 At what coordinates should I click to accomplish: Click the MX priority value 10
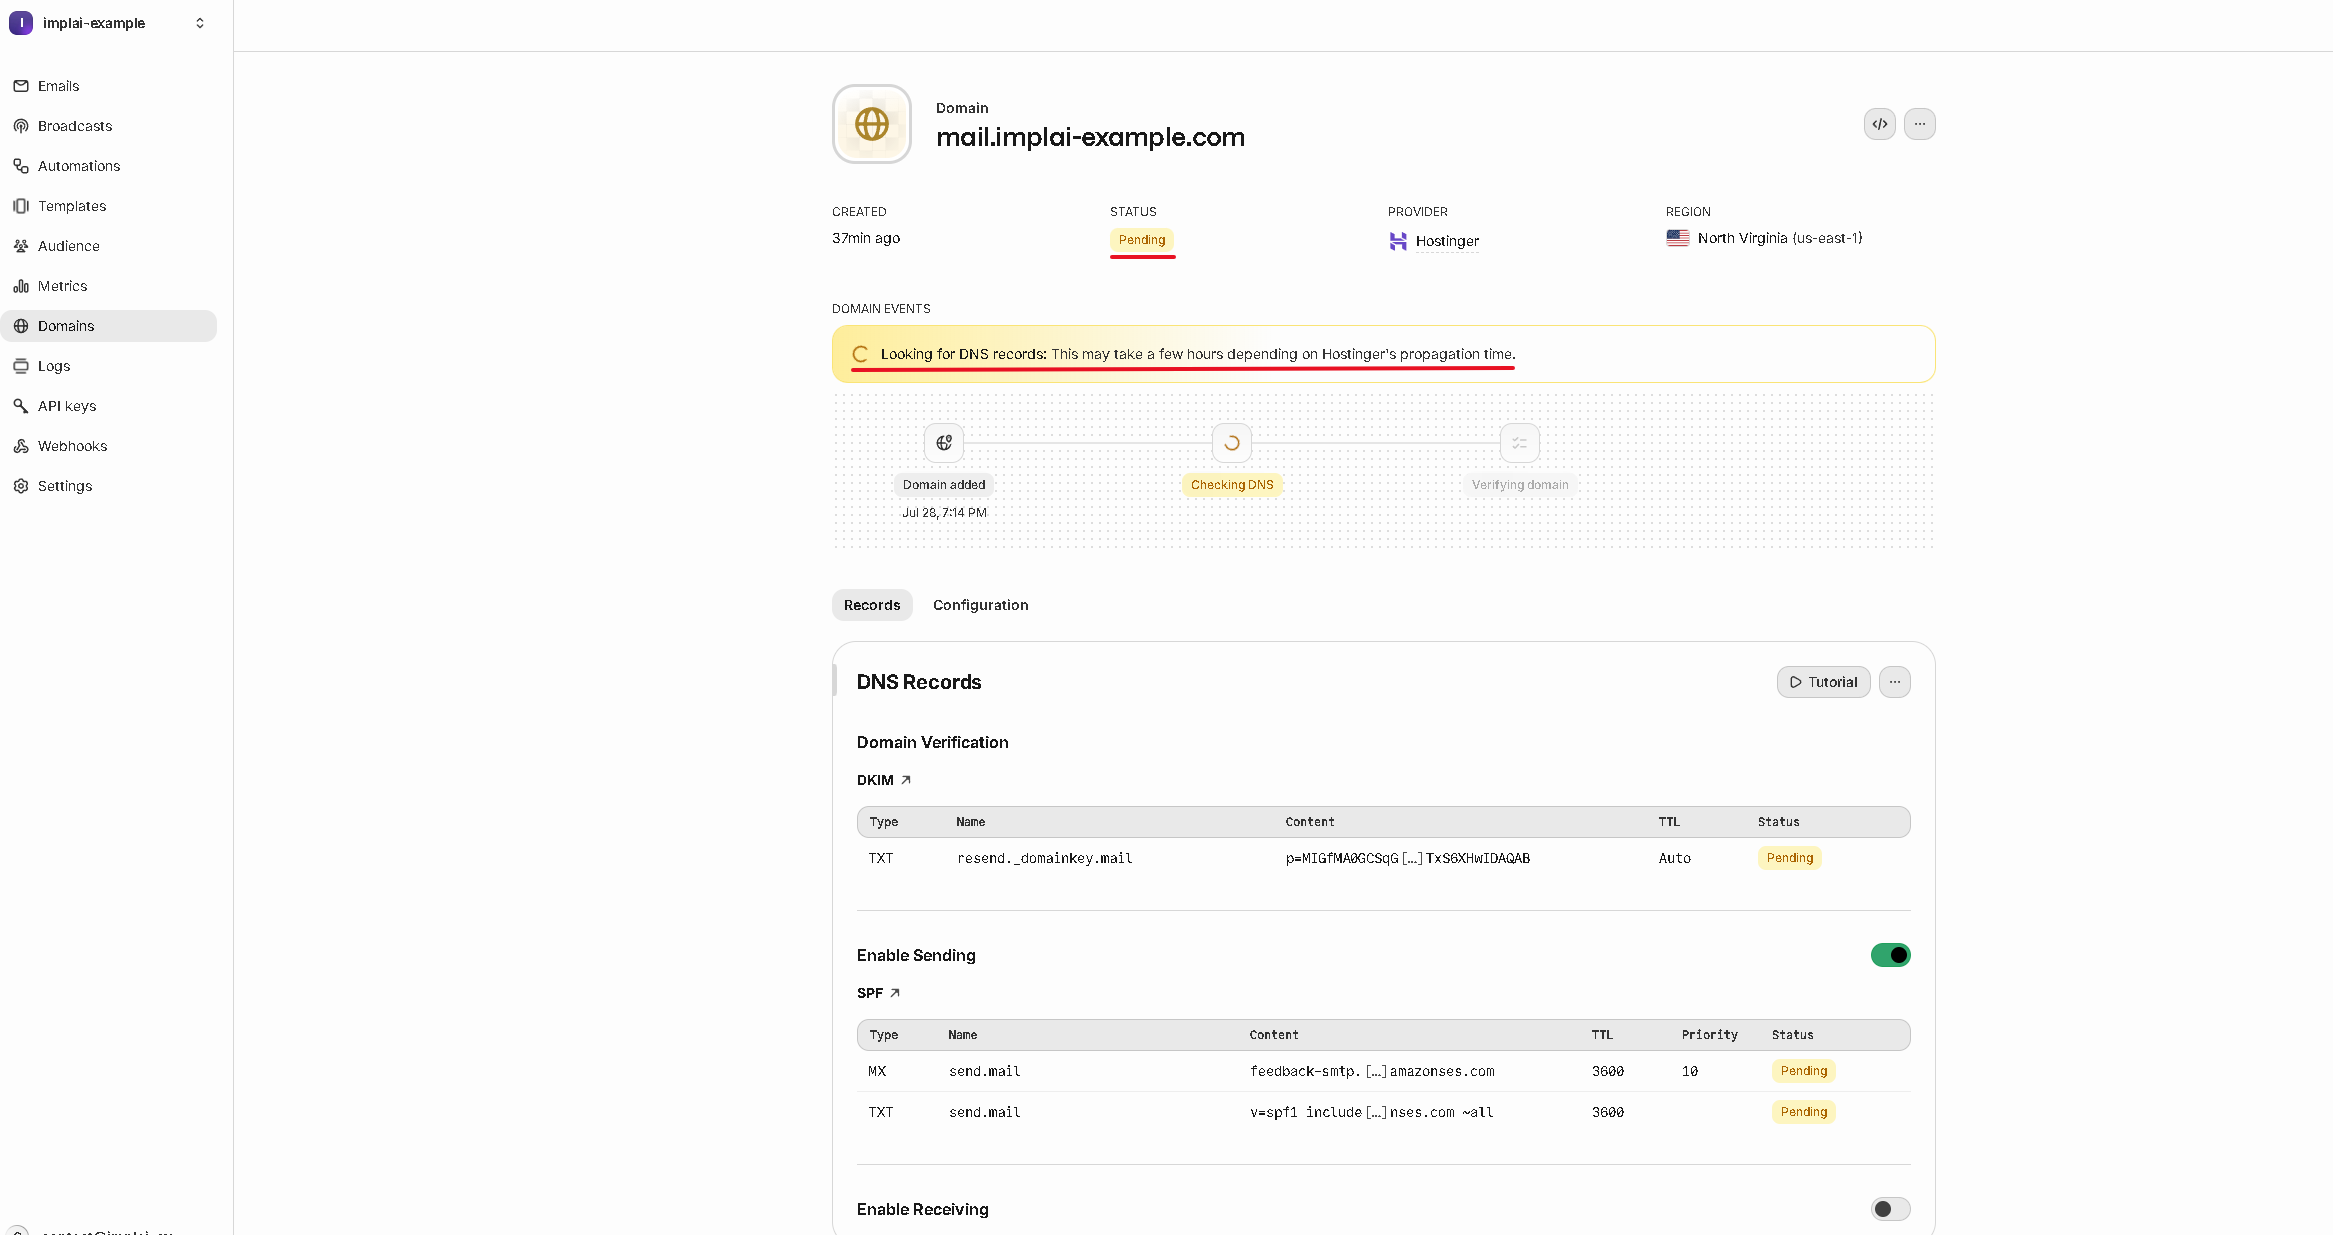pyautogui.click(x=1690, y=1071)
